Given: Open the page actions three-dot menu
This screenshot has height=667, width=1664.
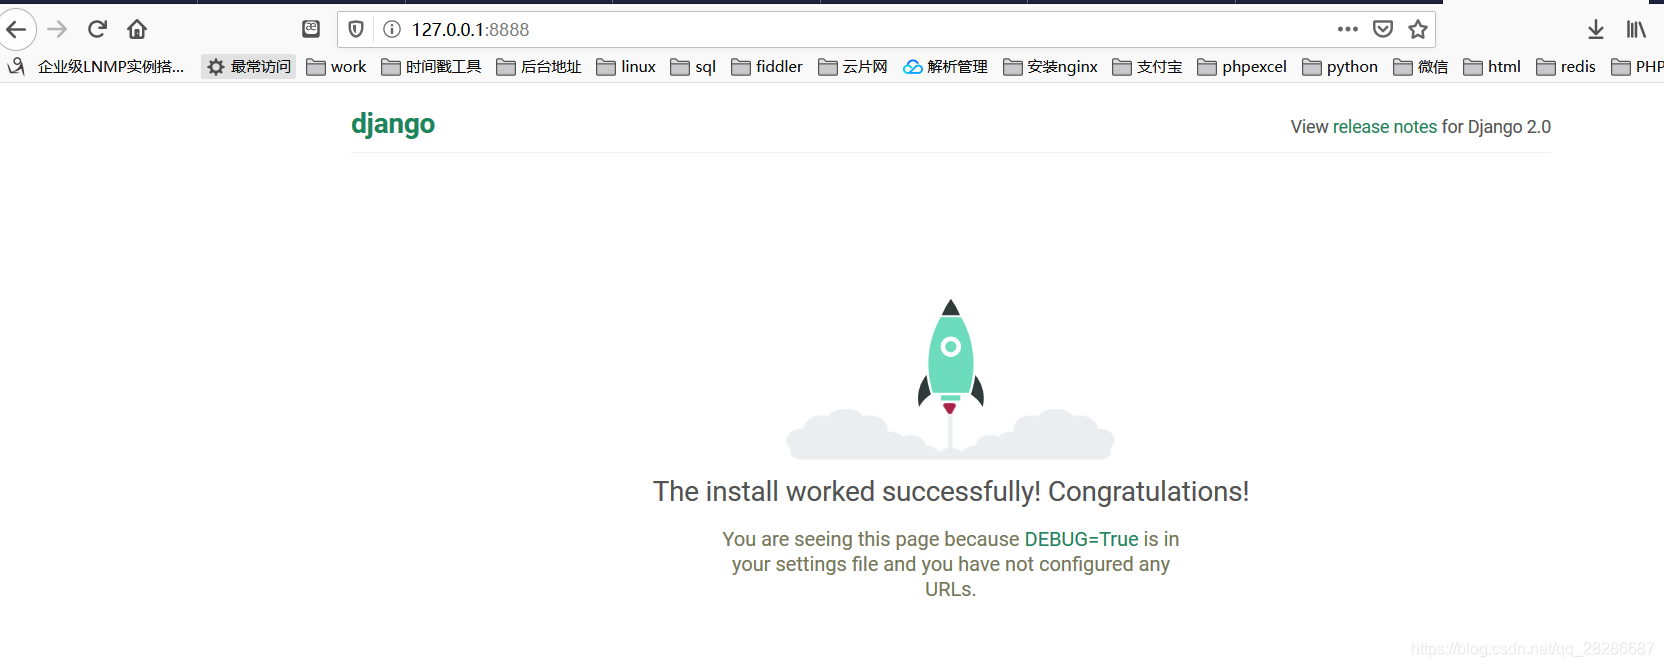Looking at the screenshot, I should (1348, 29).
